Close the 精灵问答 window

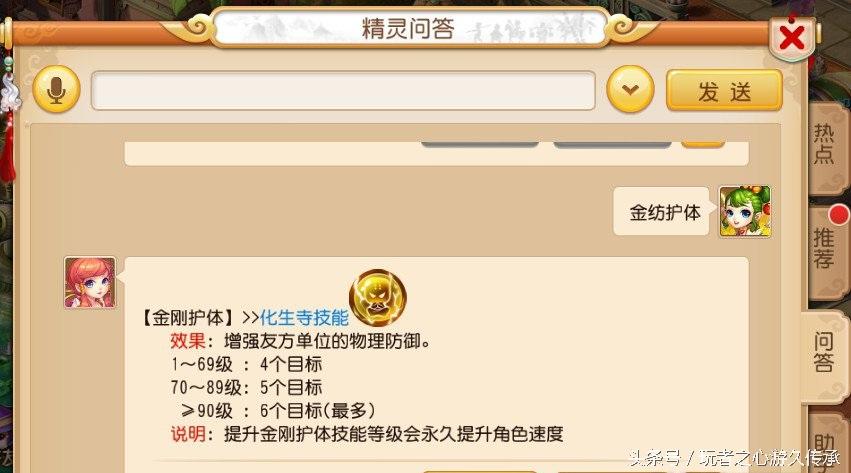(x=792, y=38)
